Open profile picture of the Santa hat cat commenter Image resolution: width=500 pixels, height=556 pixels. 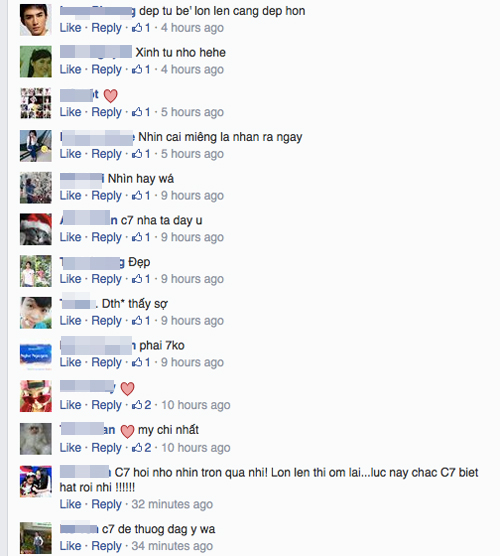(x=35, y=229)
